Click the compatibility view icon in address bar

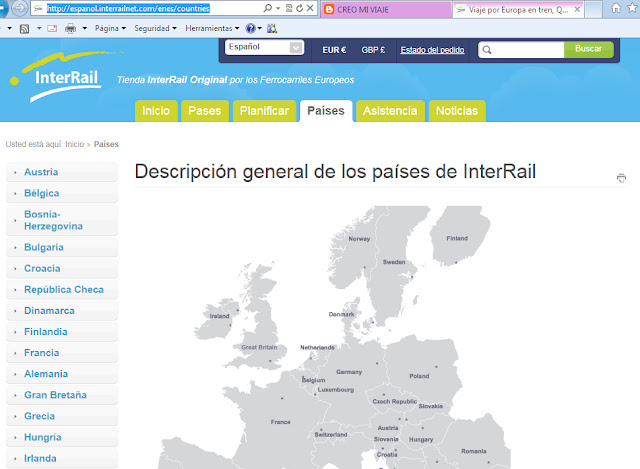coord(289,8)
